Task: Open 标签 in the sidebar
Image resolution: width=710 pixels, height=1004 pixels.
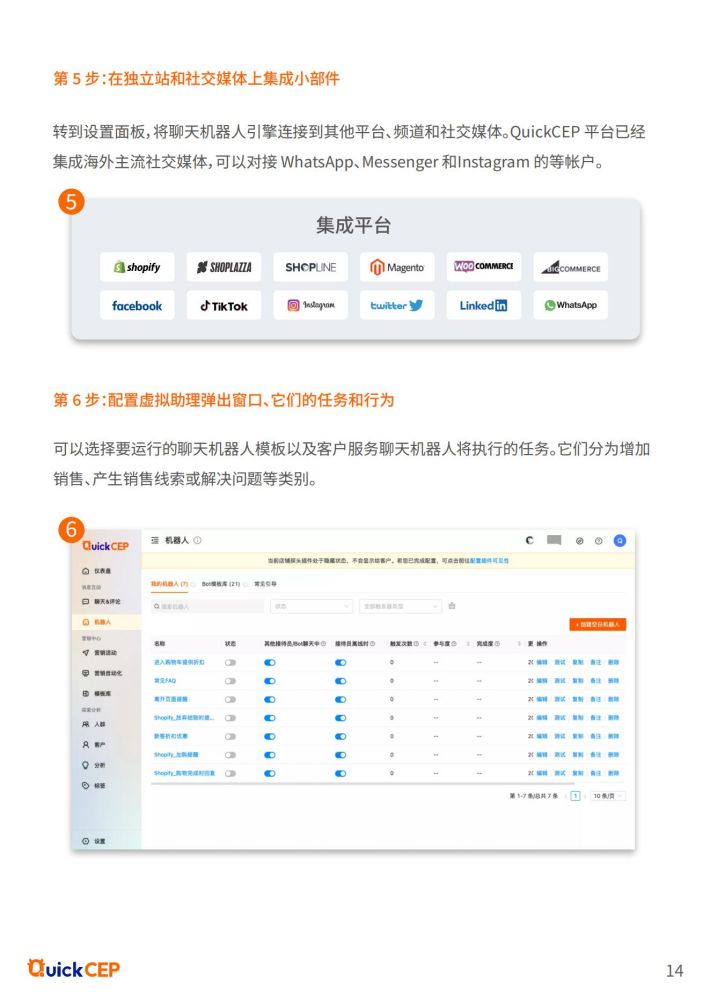Action: (95, 786)
